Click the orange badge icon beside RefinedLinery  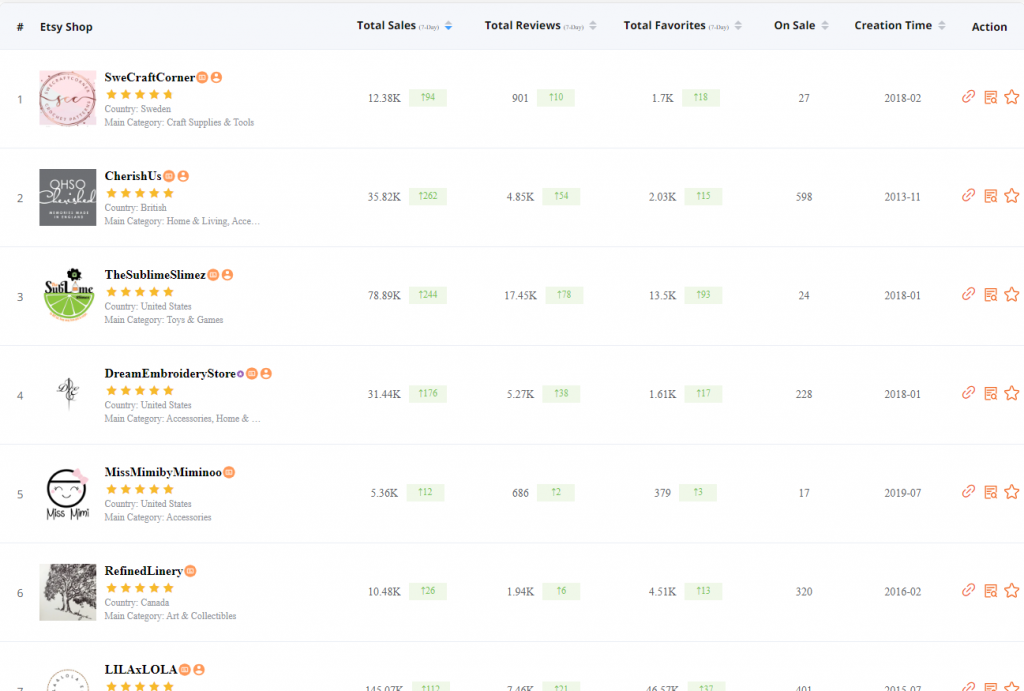tap(190, 571)
